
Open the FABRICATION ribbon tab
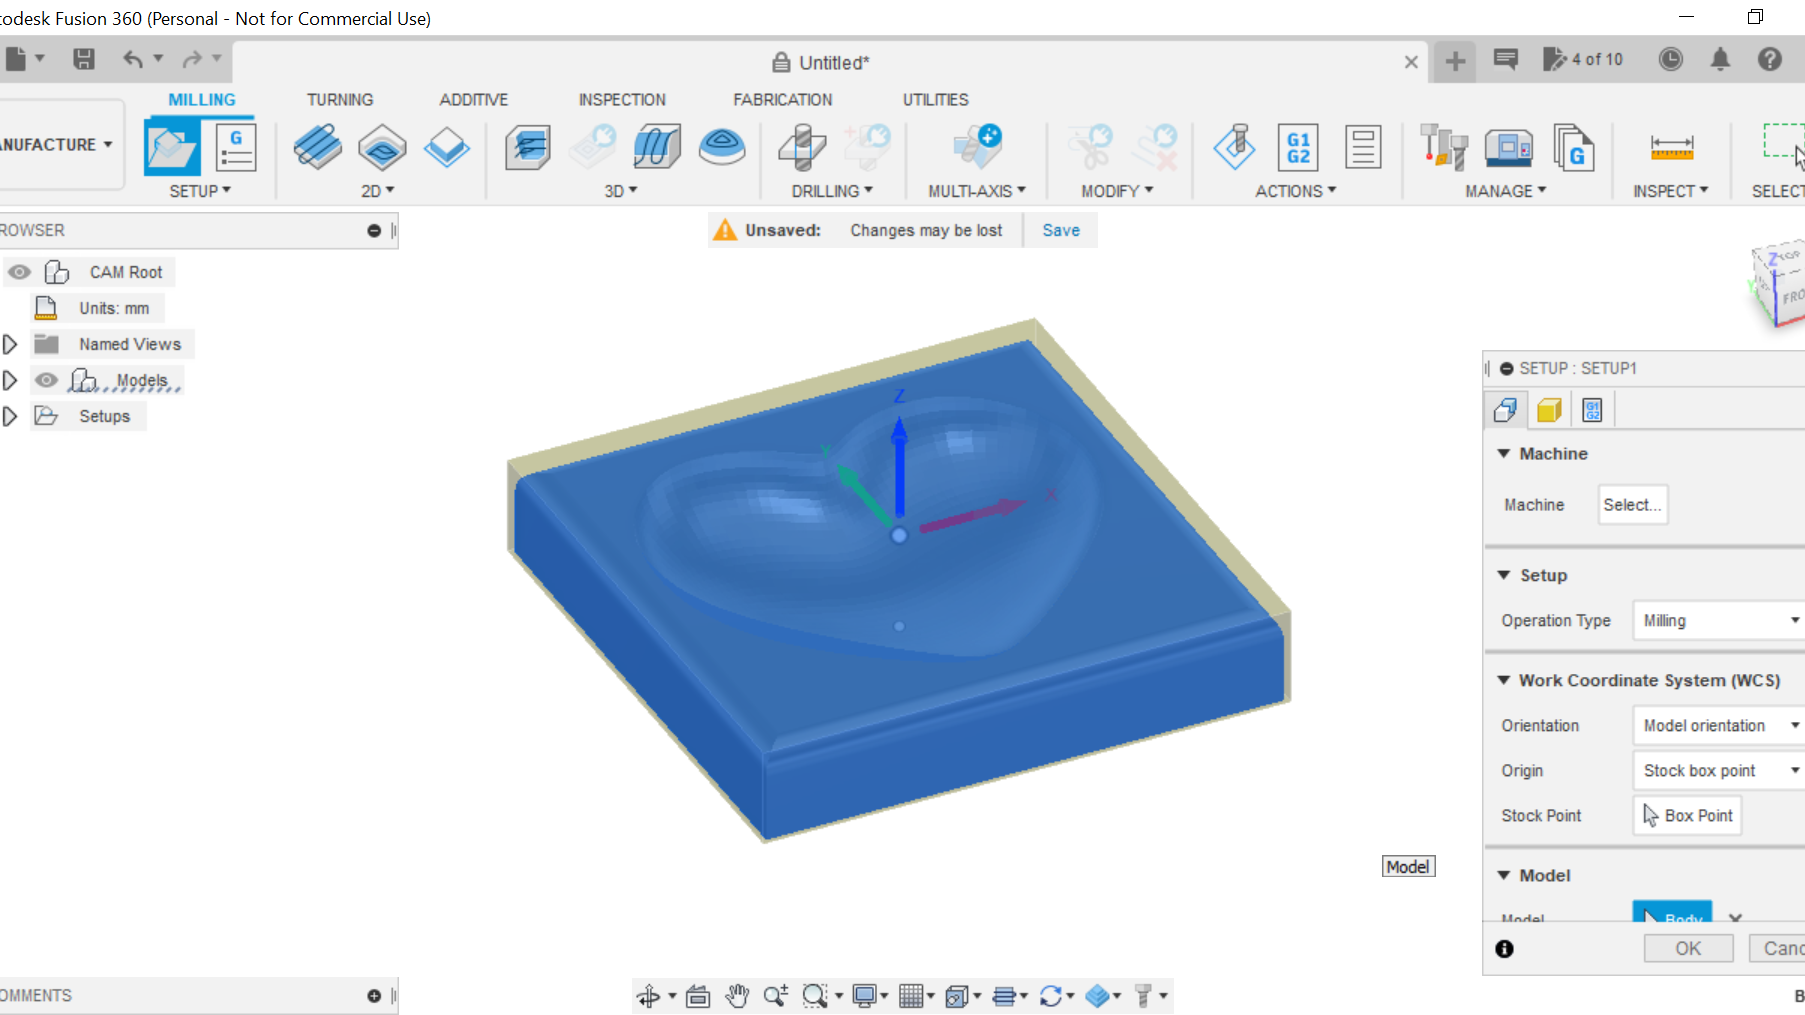click(783, 100)
